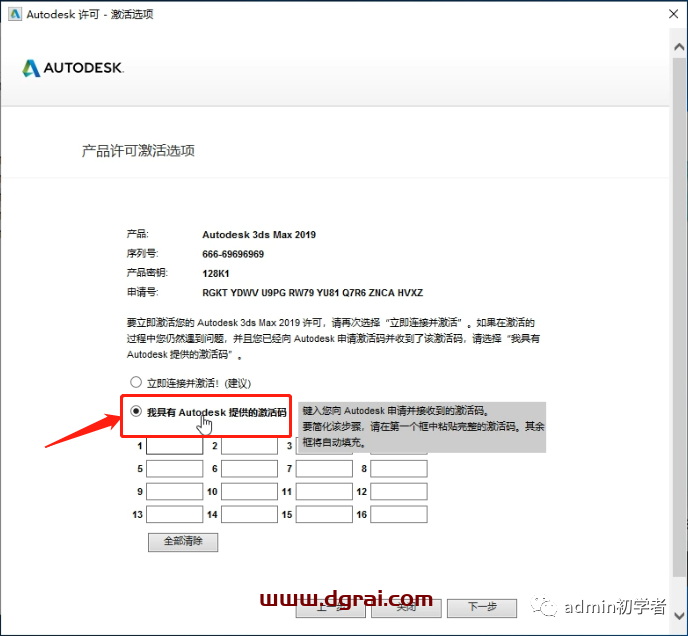Image resolution: width=688 pixels, height=636 pixels.
Task: Click the 下一步 (Next) button
Action: coord(482,608)
